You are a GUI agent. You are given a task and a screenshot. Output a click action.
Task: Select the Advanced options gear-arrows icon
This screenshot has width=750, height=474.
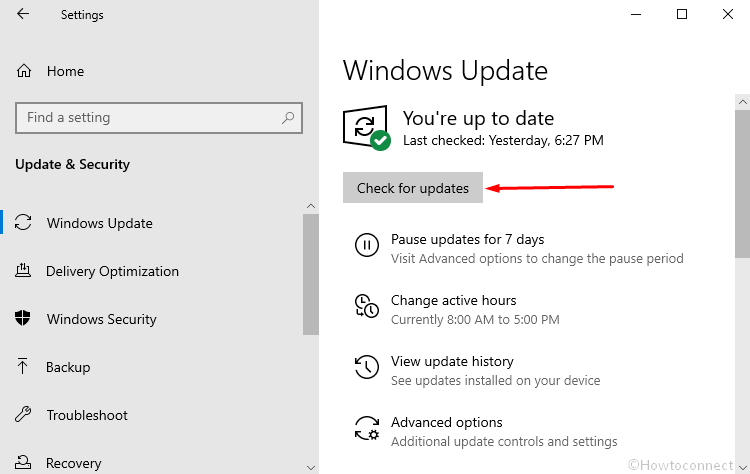tap(367, 428)
